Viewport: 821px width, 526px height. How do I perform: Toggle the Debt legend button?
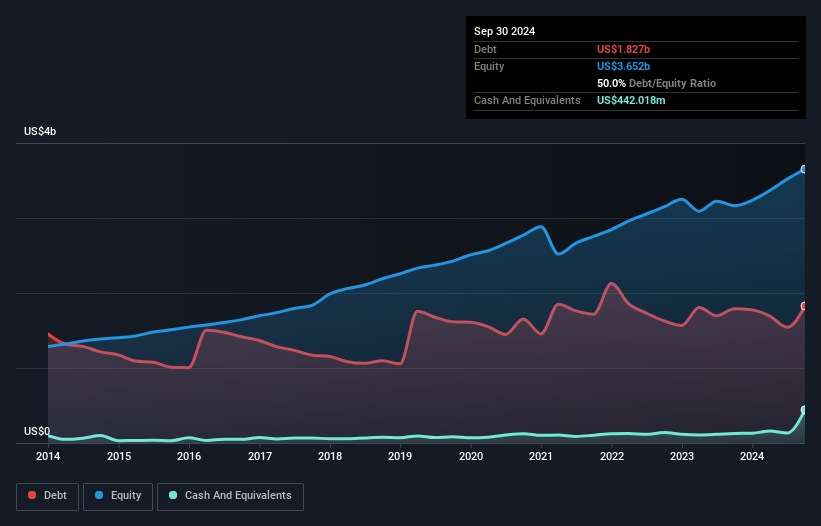pyautogui.click(x=48, y=496)
